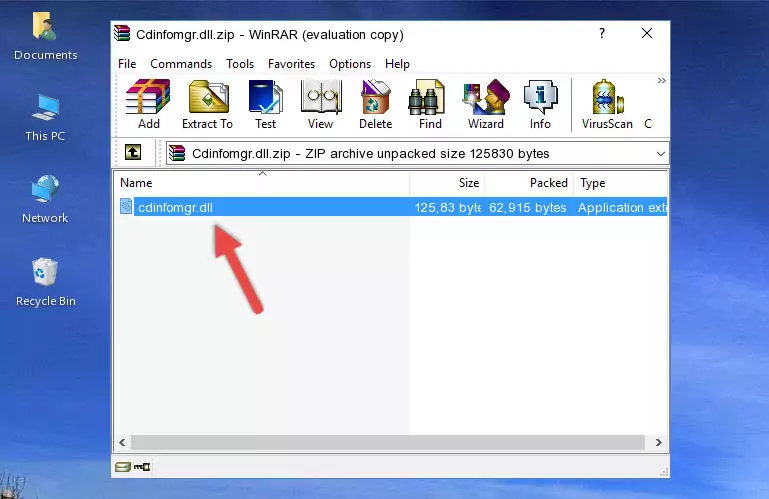Open the Options menu
This screenshot has width=769, height=499.
[350, 64]
